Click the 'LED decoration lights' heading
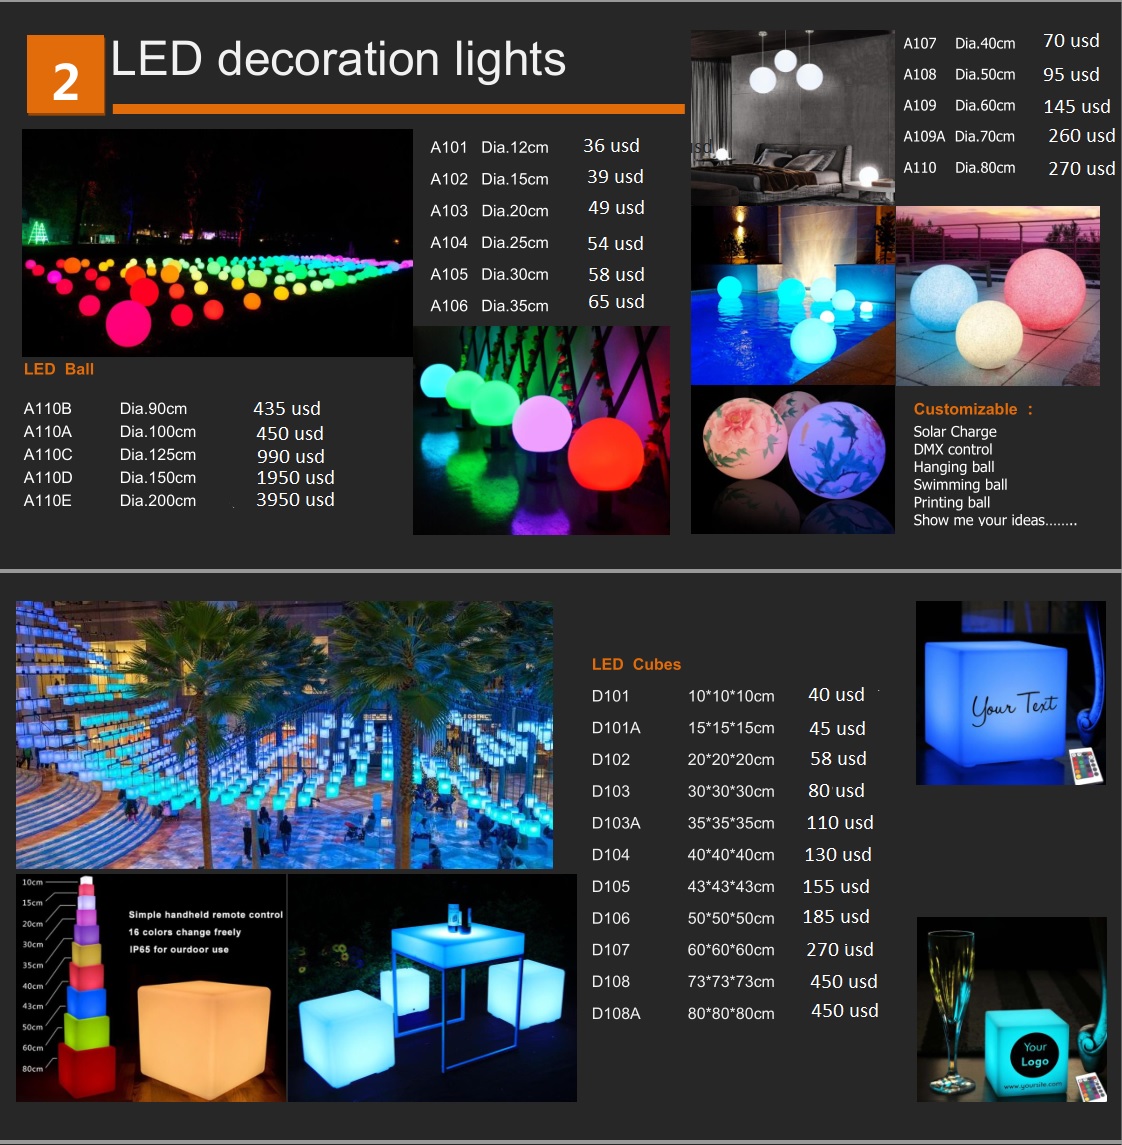Image resolution: width=1122 pixels, height=1145 pixels. click(338, 58)
